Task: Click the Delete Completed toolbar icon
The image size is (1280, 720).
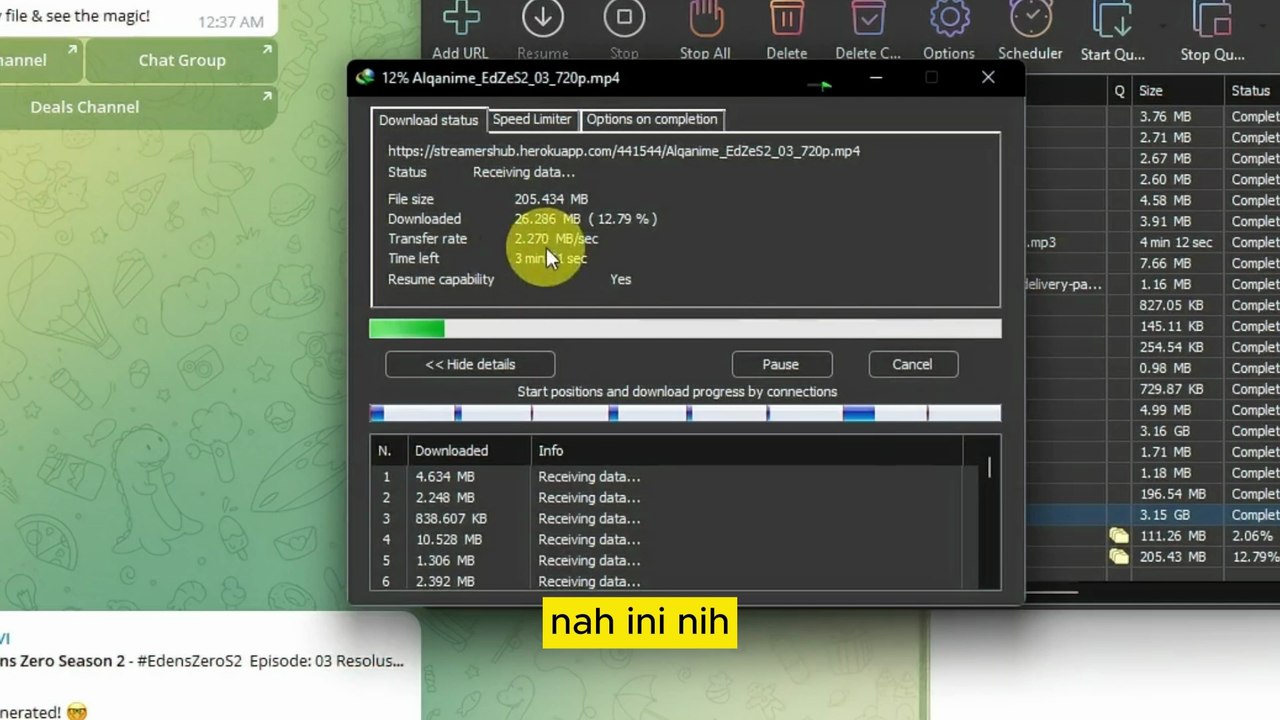Action: pos(868,17)
